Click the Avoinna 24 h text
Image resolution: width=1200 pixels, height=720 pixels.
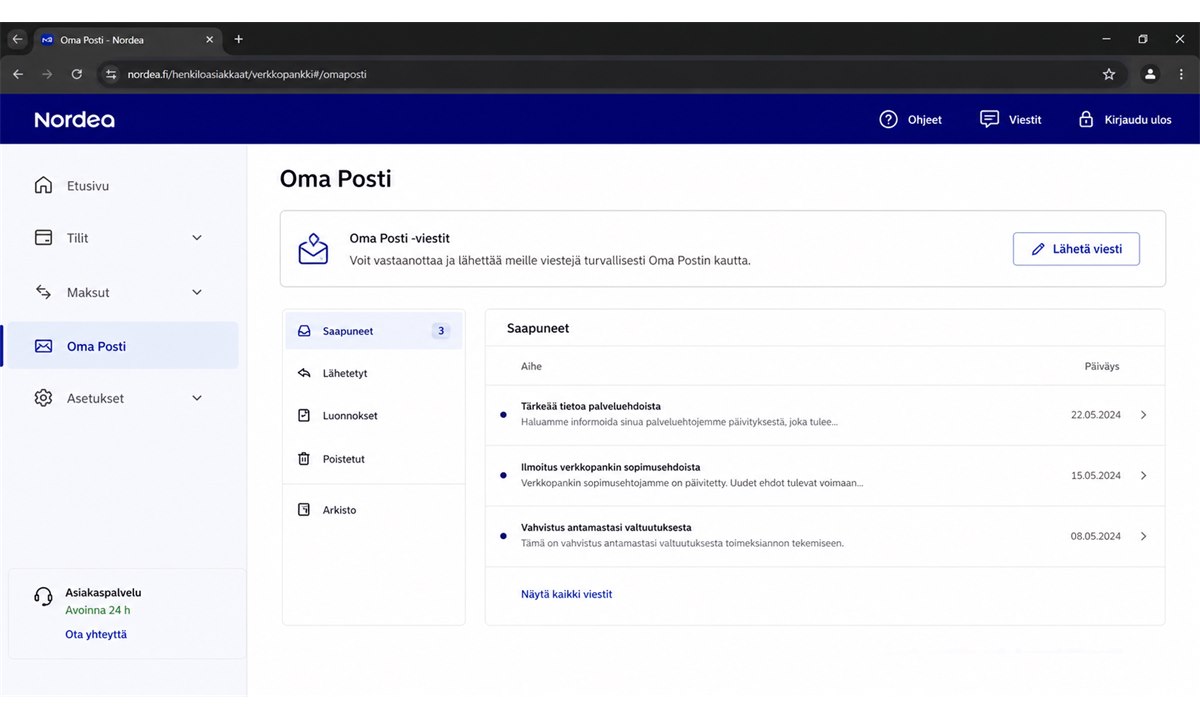tap(98, 610)
